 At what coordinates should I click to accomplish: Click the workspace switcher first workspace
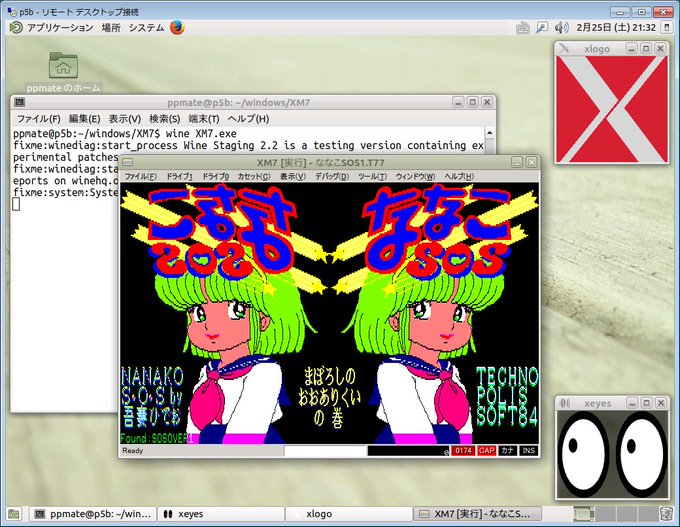tap(584, 514)
